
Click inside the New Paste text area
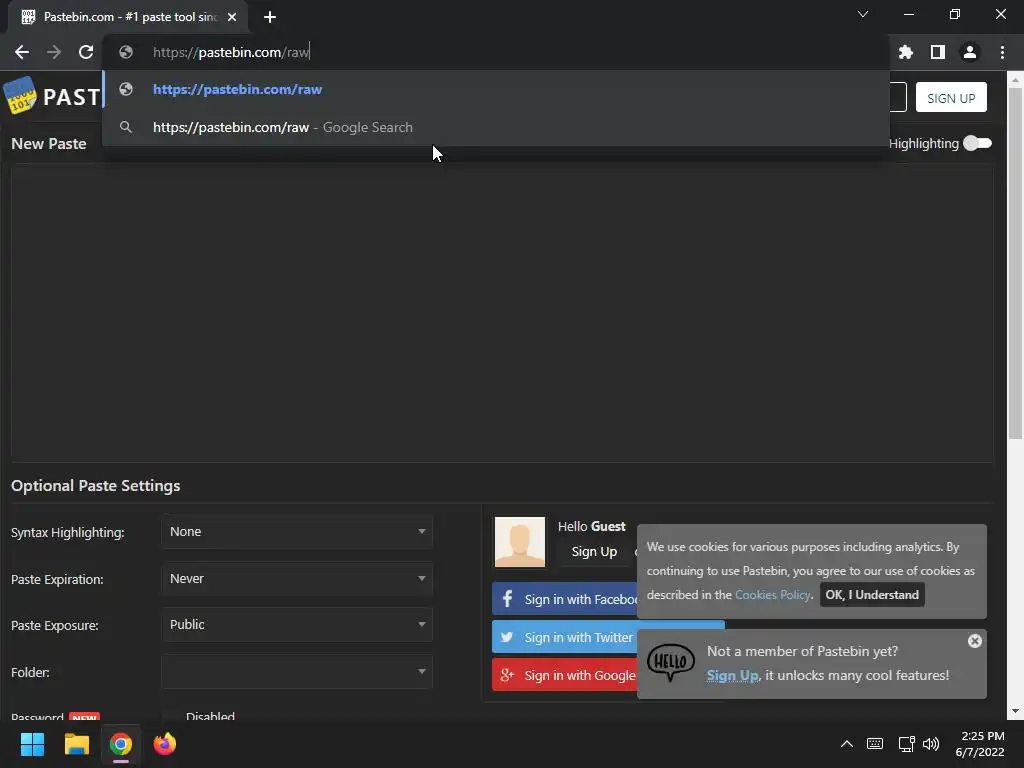click(502, 313)
